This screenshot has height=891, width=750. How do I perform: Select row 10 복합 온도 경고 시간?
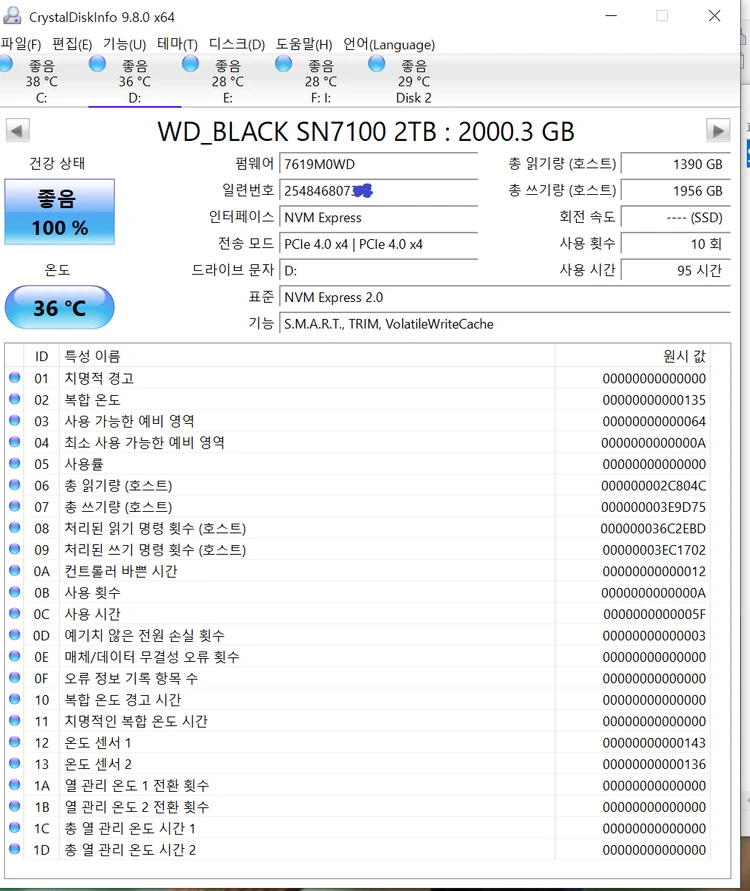pyautogui.click(x=358, y=700)
